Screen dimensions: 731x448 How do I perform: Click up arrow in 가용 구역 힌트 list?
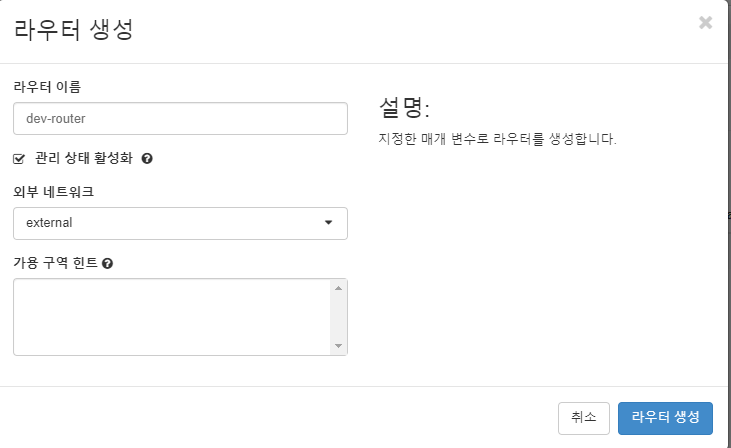(x=338, y=288)
